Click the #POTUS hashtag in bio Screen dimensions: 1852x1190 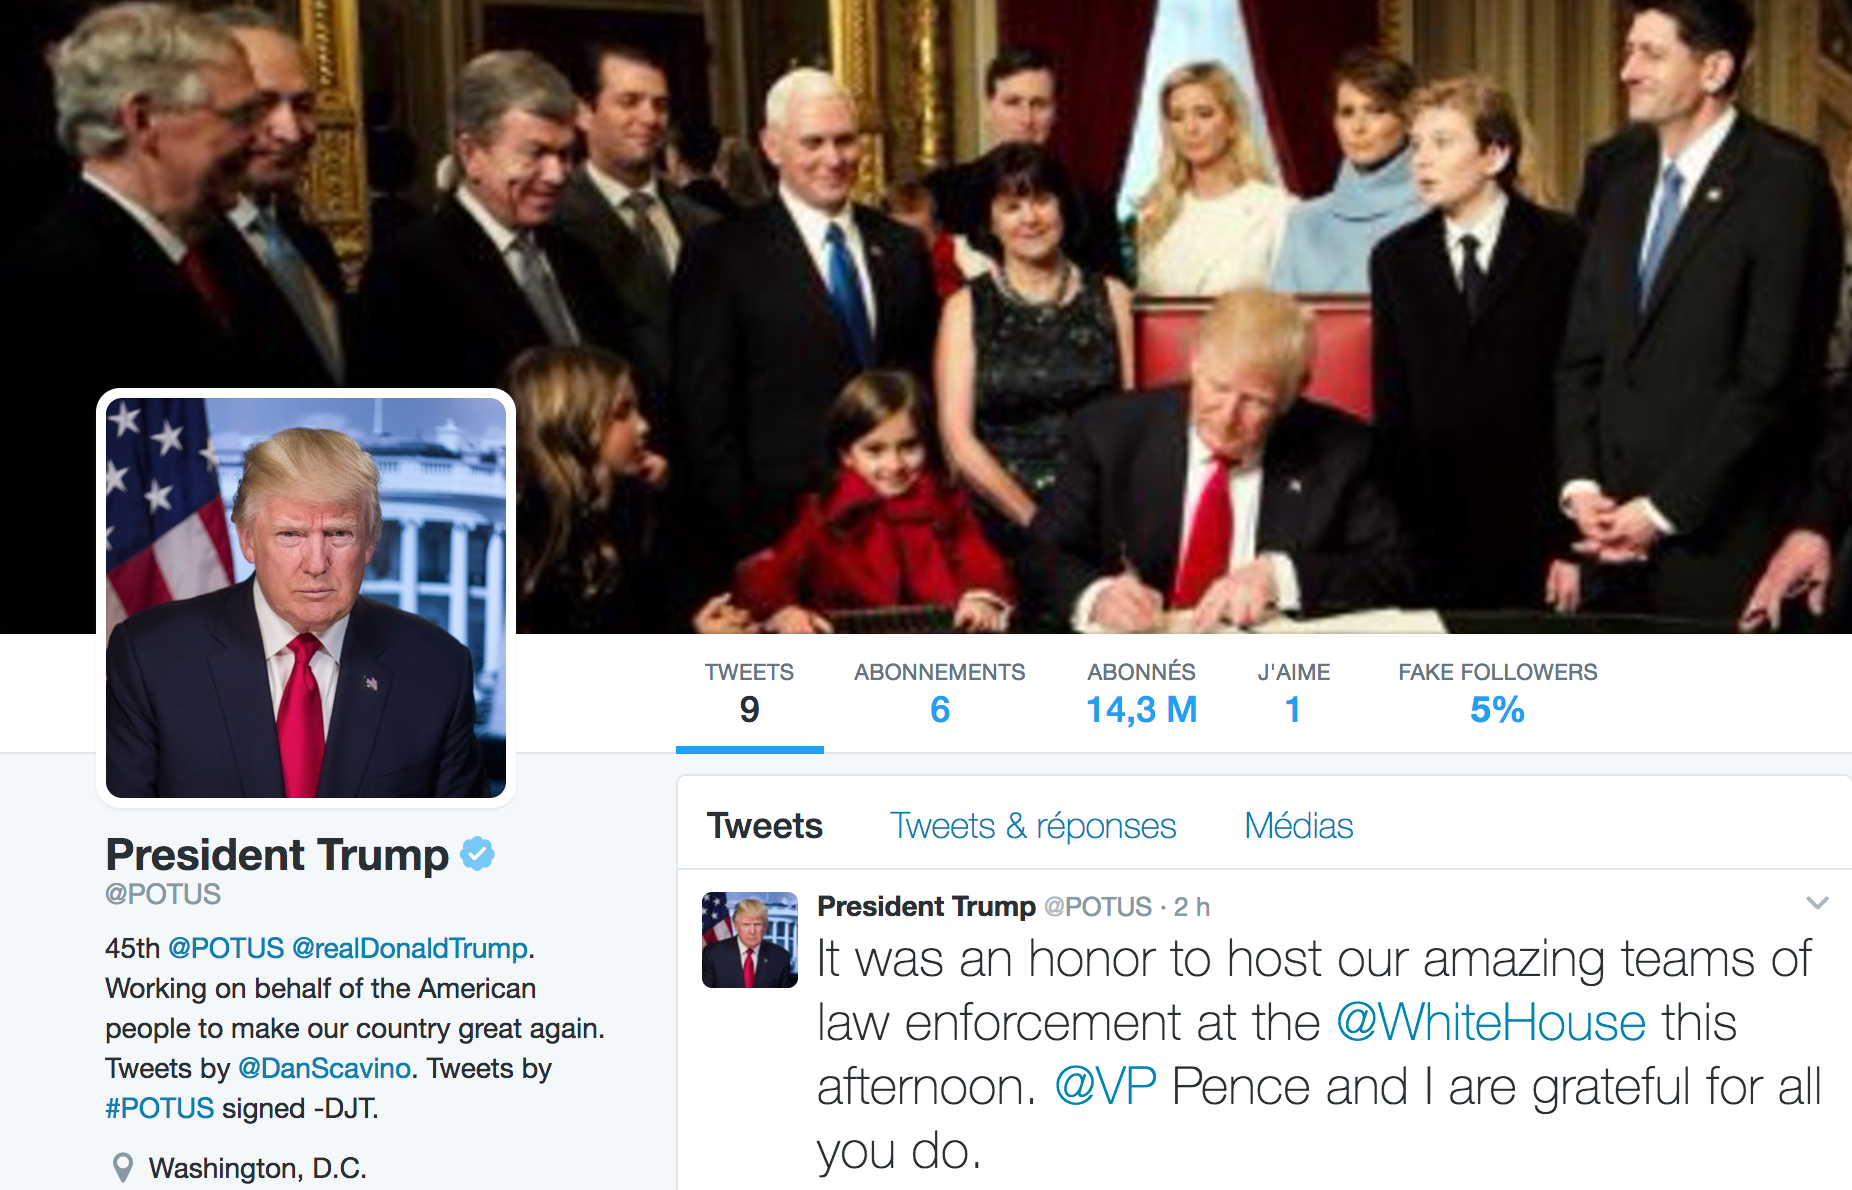160,1108
